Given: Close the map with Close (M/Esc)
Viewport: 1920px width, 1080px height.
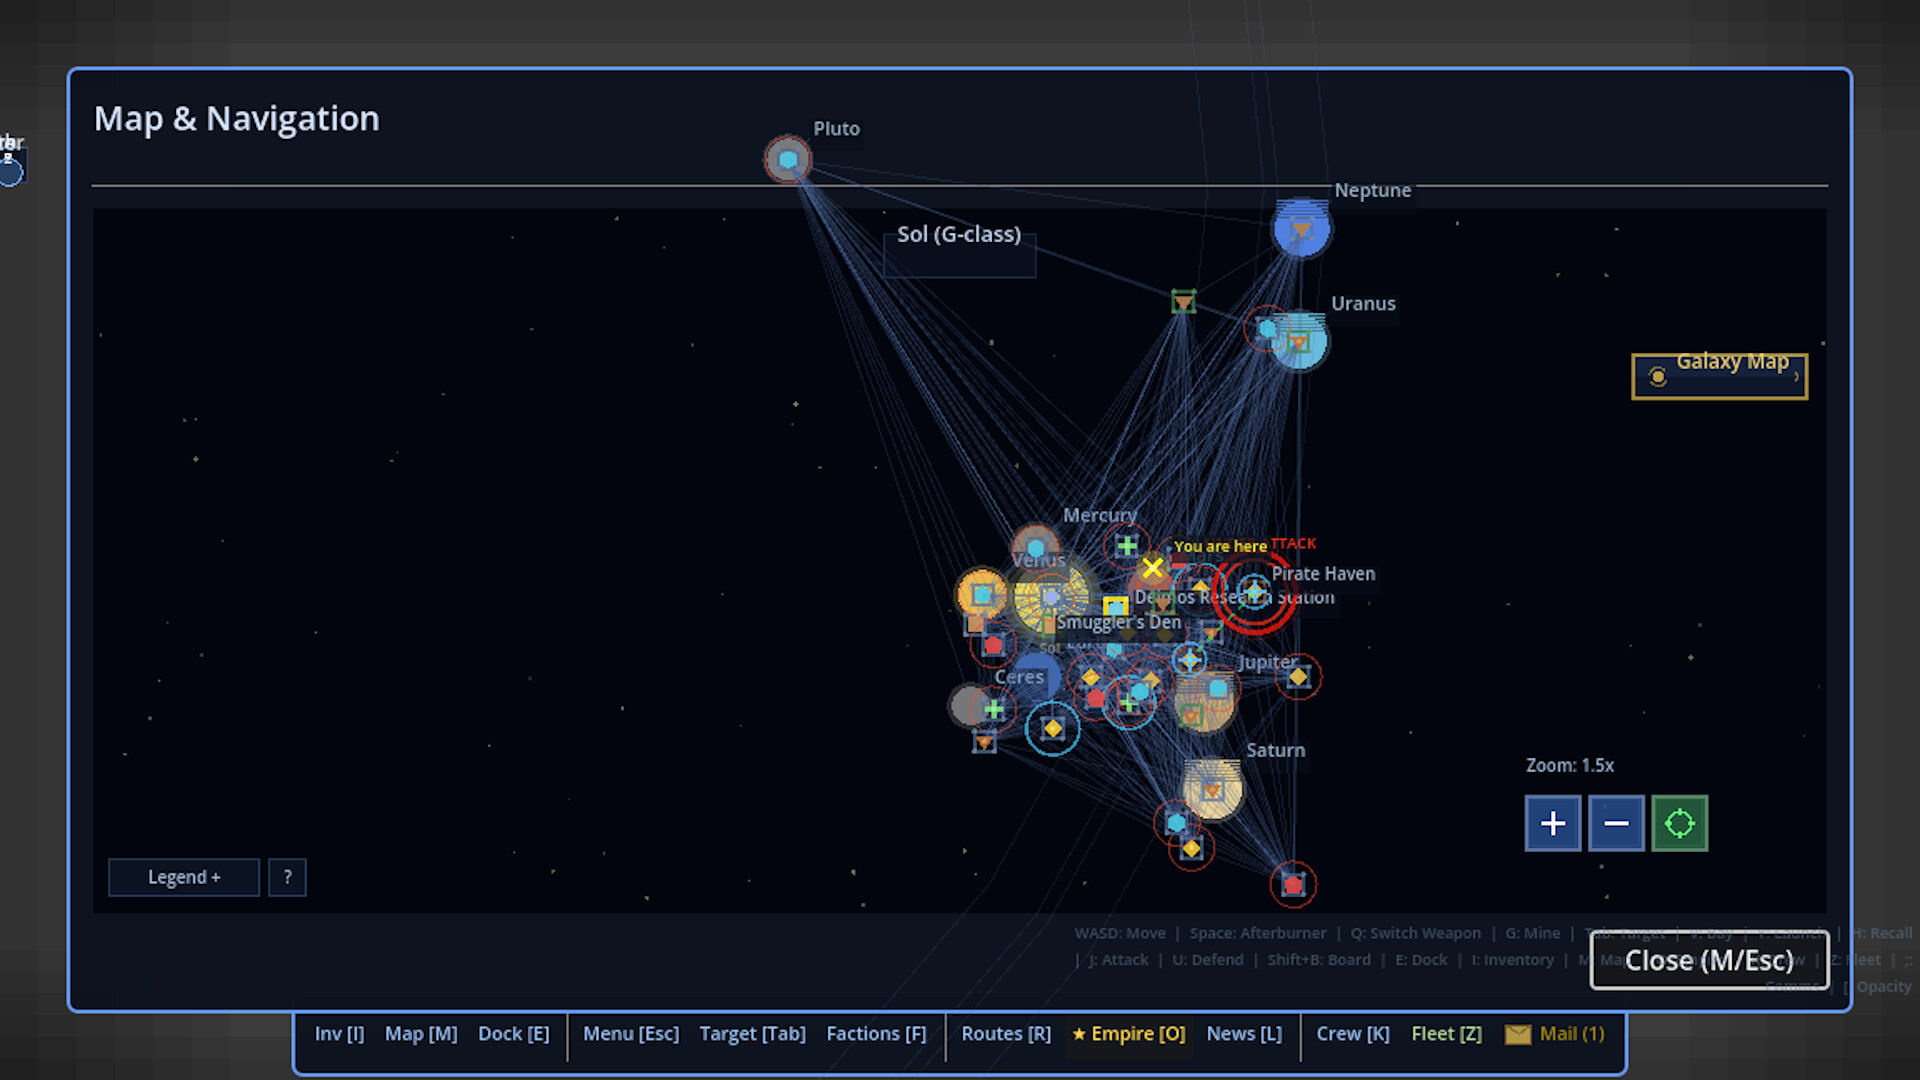Looking at the screenshot, I should pos(1709,960).
